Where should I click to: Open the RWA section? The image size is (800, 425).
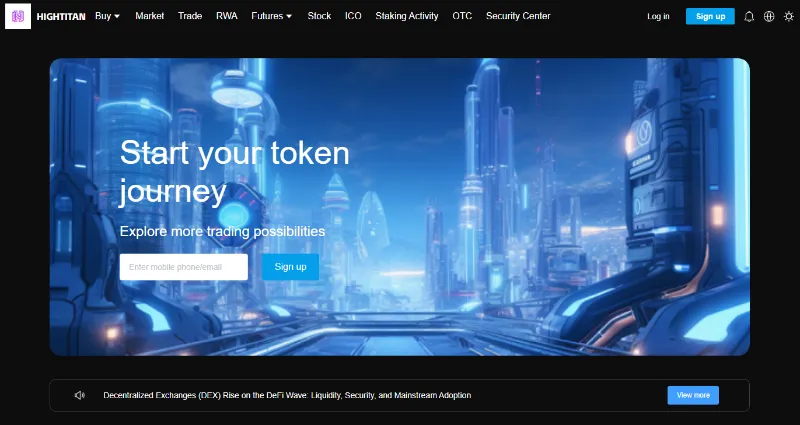[227, 16]
